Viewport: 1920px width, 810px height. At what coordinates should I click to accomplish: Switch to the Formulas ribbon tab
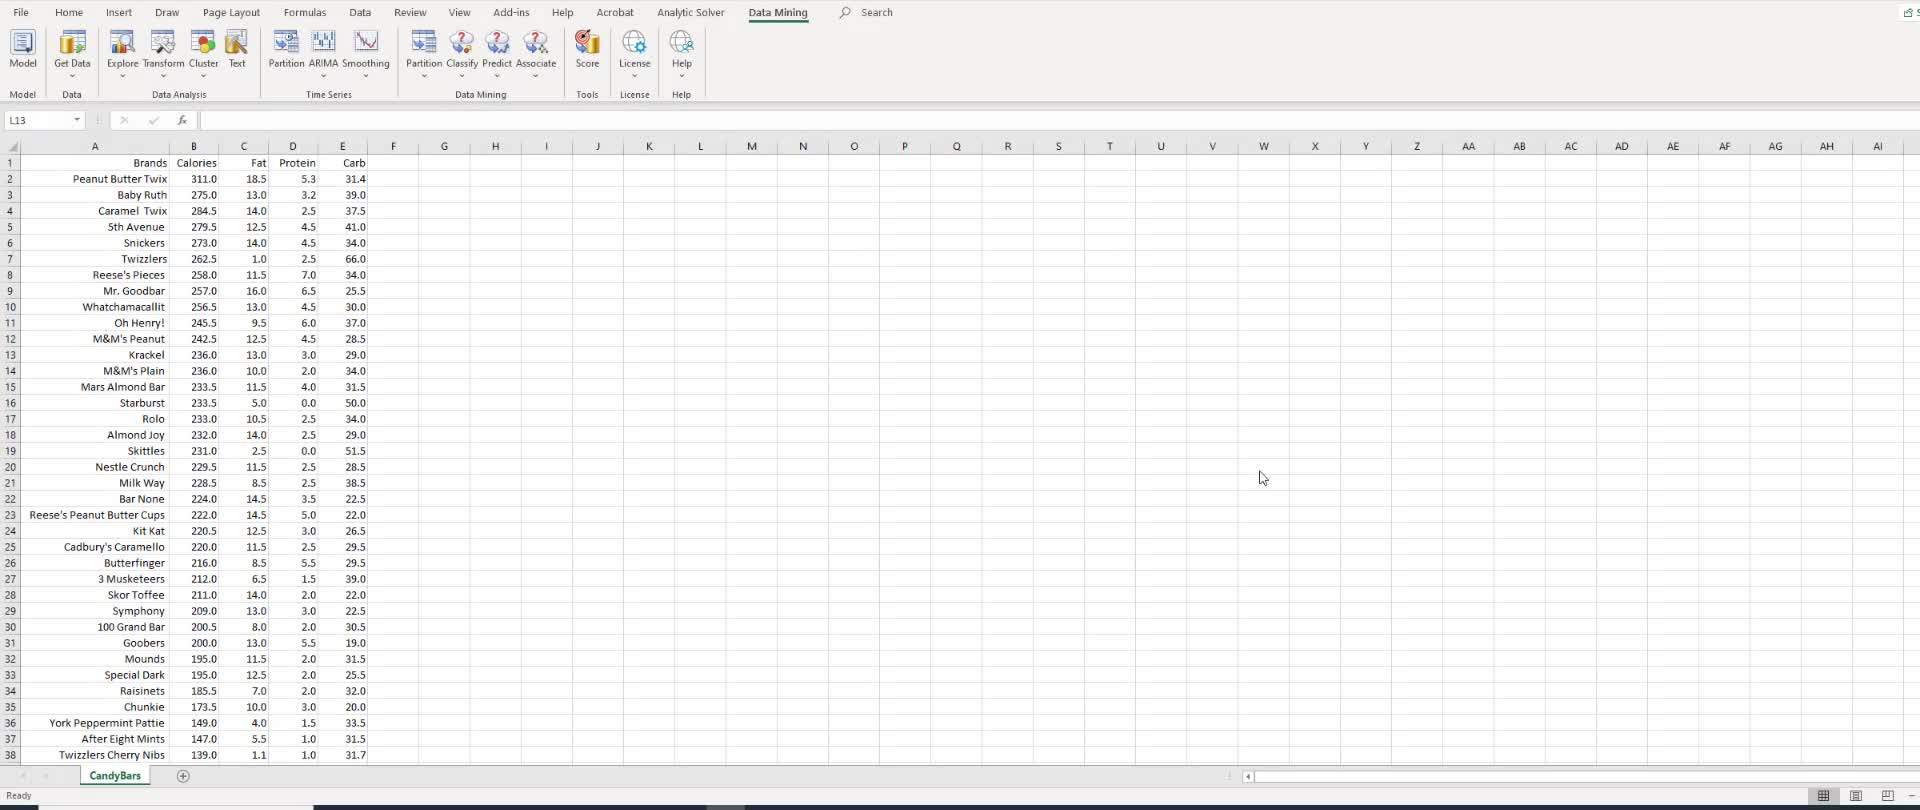[305, 13]
